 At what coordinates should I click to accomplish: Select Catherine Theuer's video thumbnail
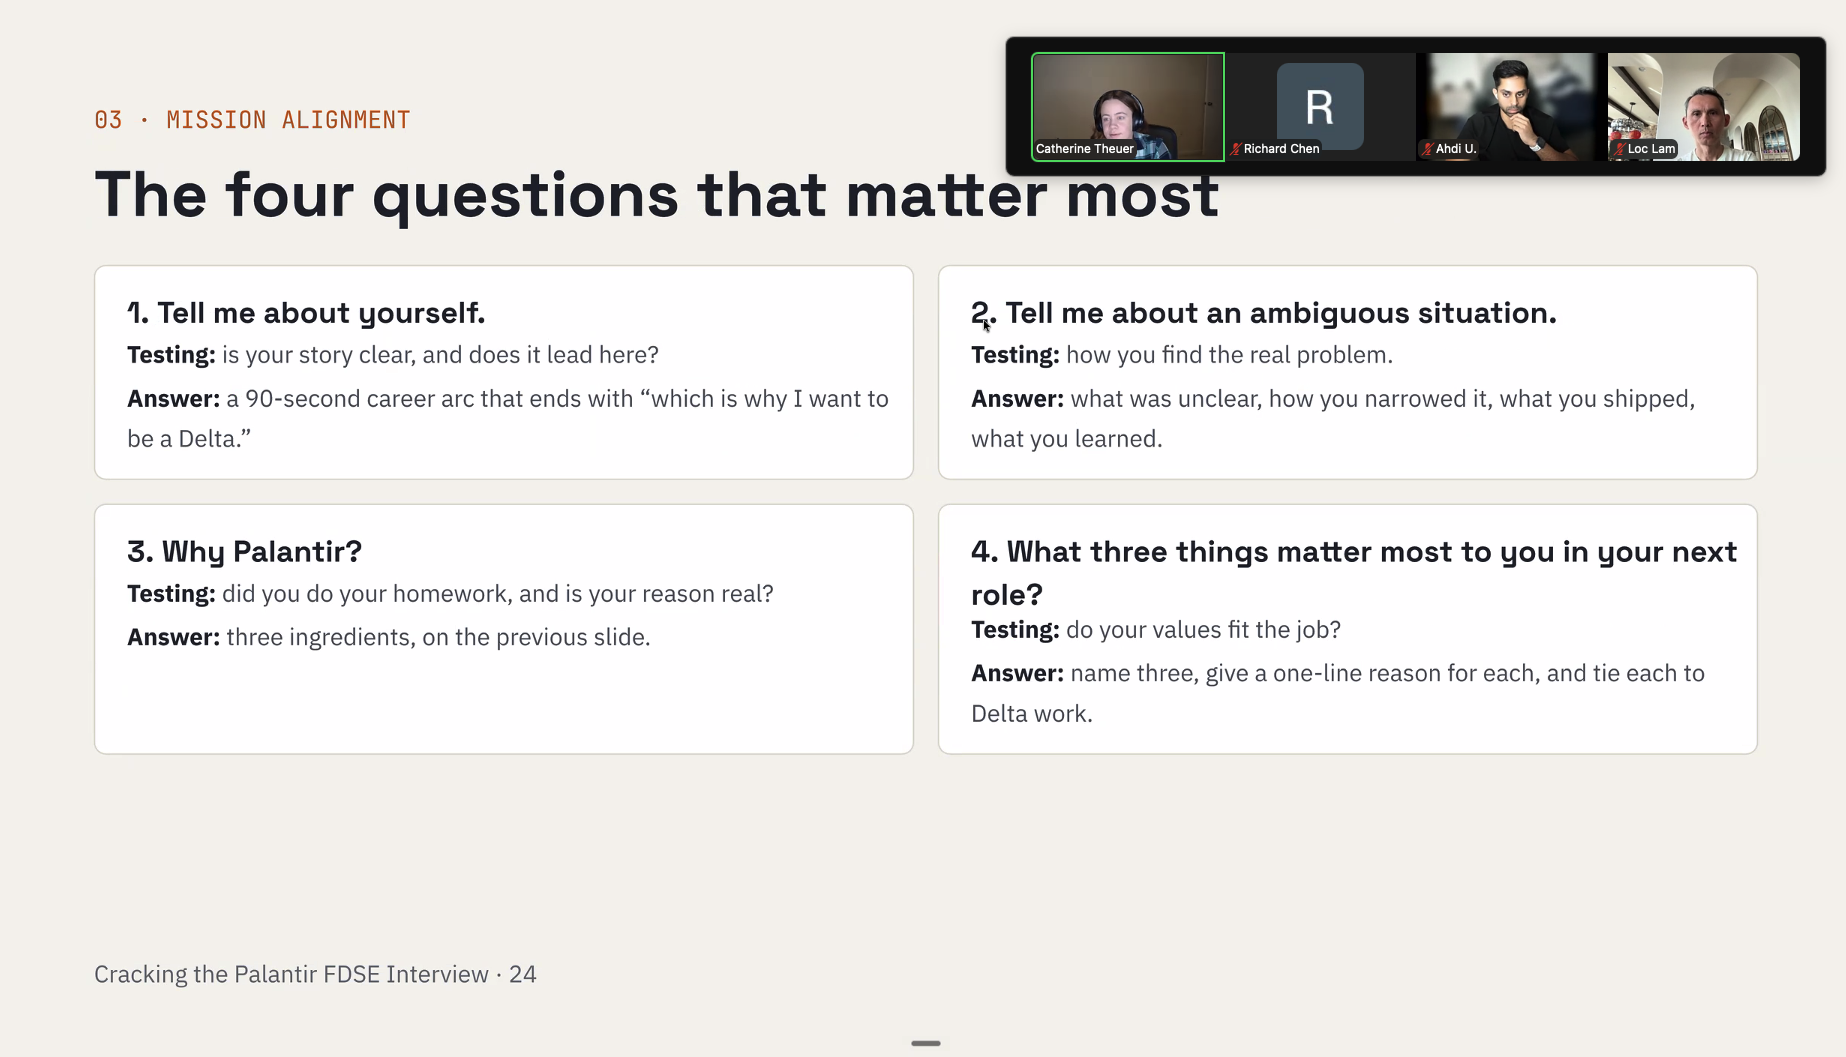[1127, 107]
